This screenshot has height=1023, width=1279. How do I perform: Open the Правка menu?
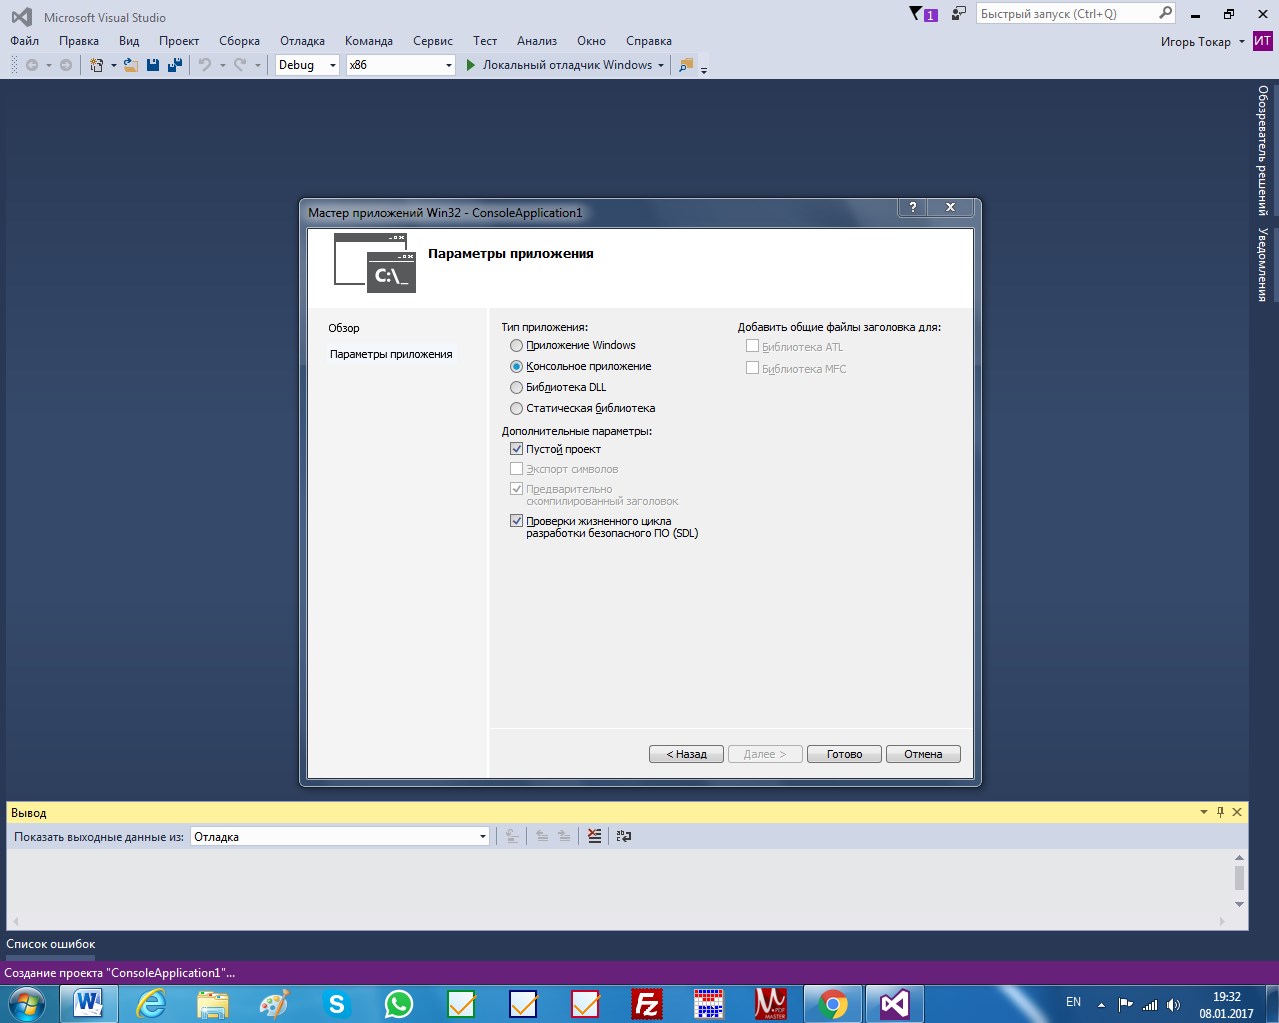coord(78,41)
